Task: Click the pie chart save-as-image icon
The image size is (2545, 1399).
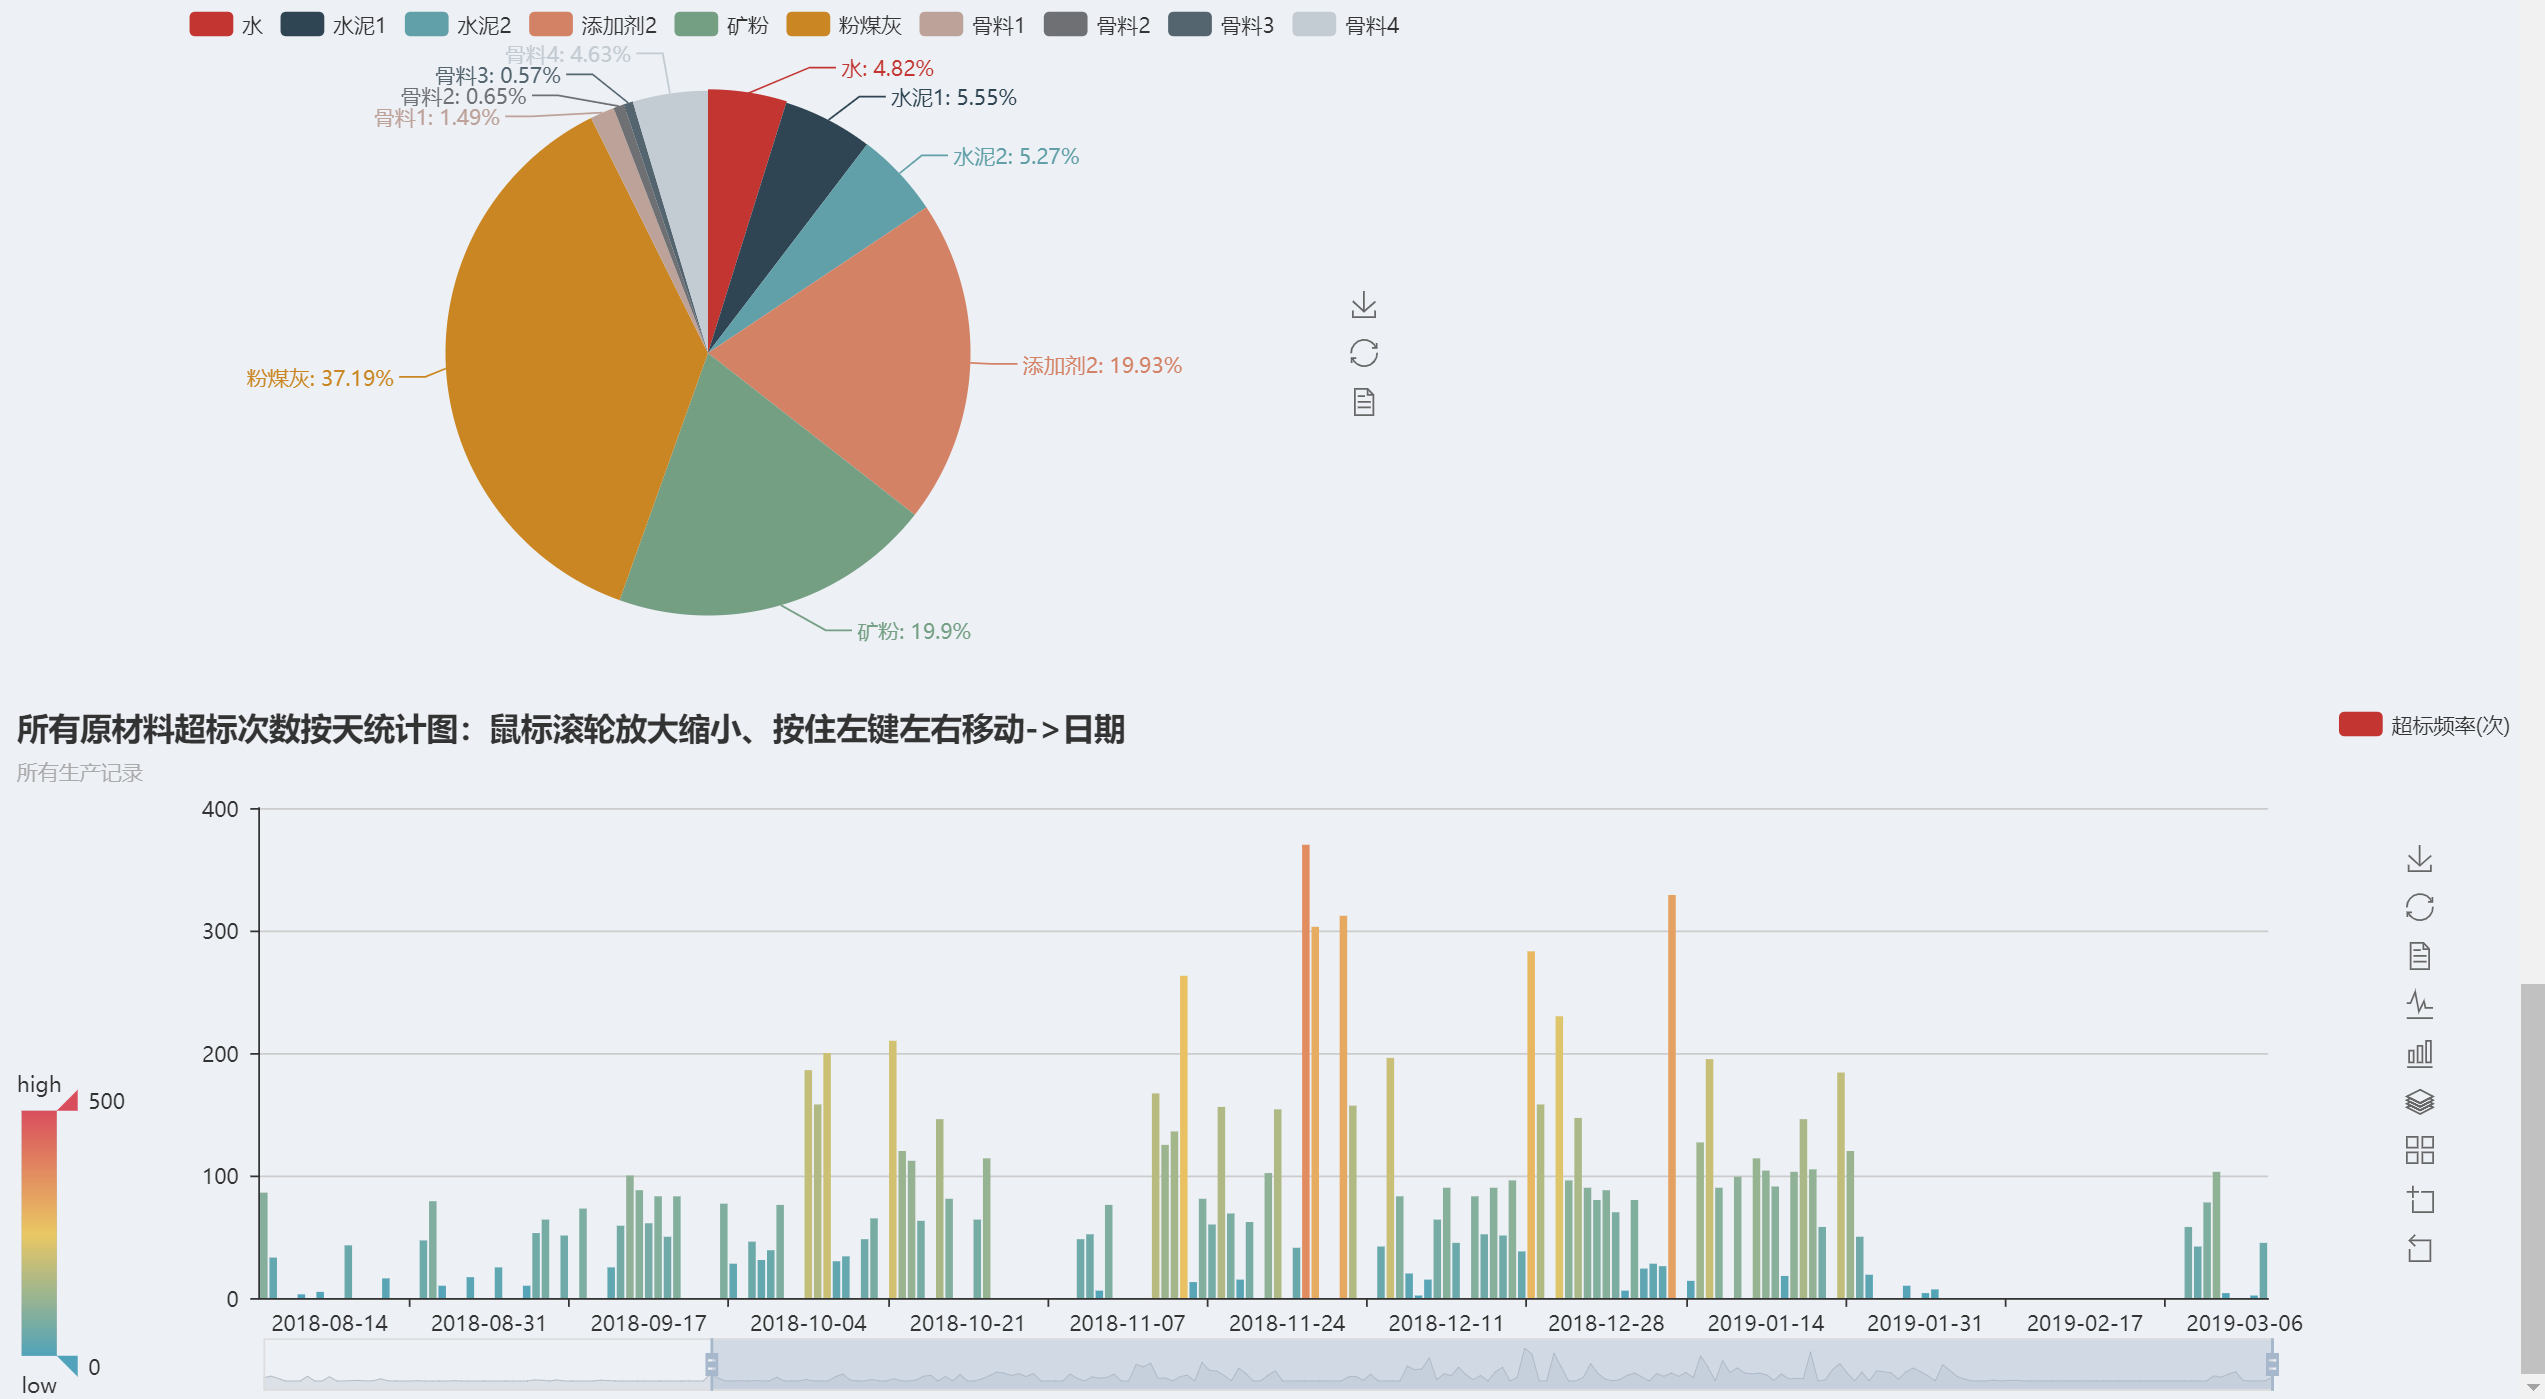Action: click(x=1363, y=305)
